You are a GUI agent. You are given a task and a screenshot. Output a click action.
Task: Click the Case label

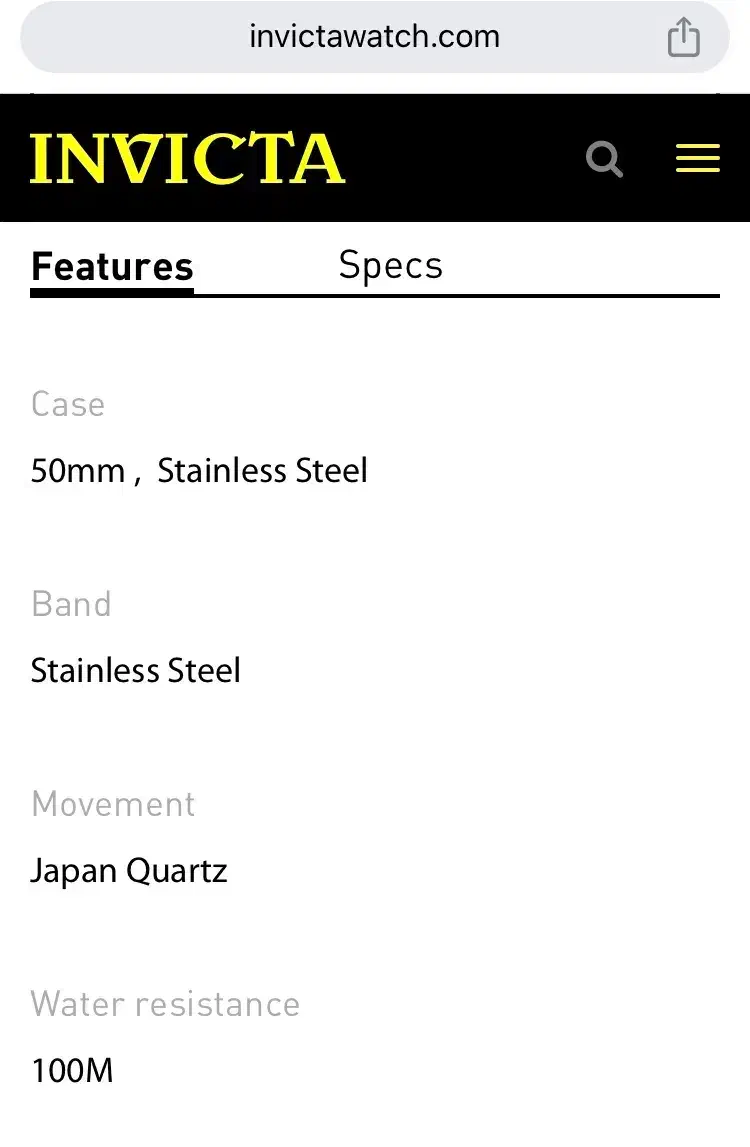coord(68,404)
